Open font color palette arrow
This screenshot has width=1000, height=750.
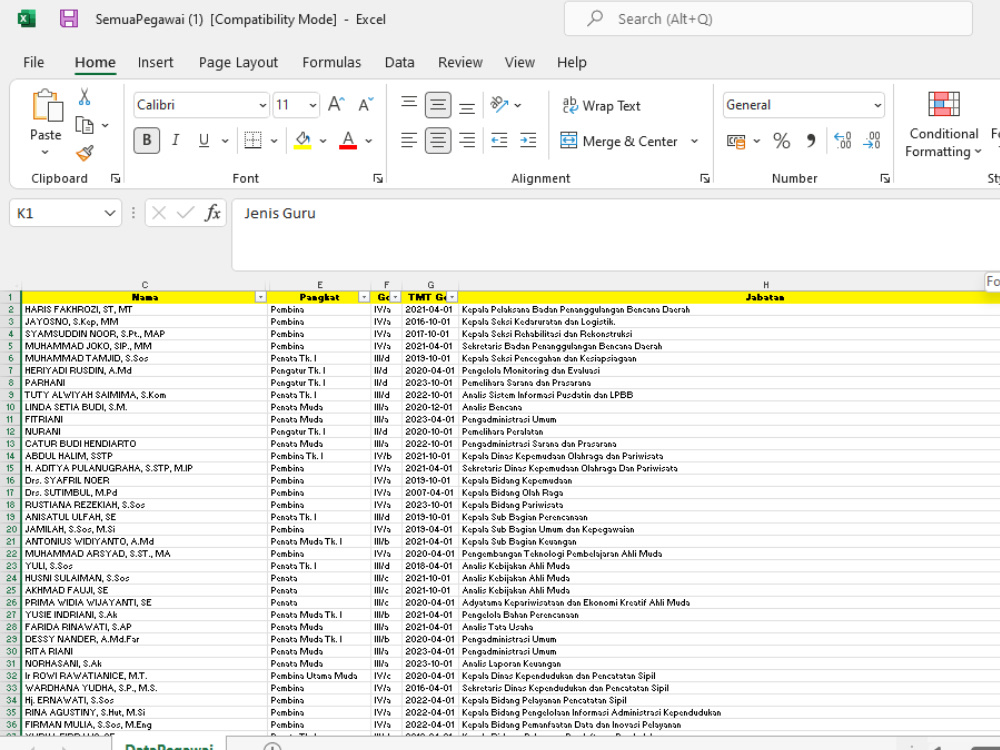[x=368, y=141]
